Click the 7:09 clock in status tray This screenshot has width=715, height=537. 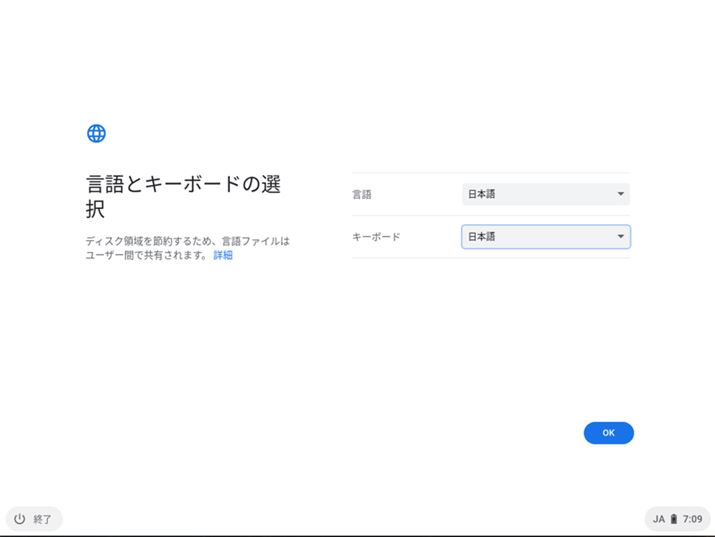692,519
